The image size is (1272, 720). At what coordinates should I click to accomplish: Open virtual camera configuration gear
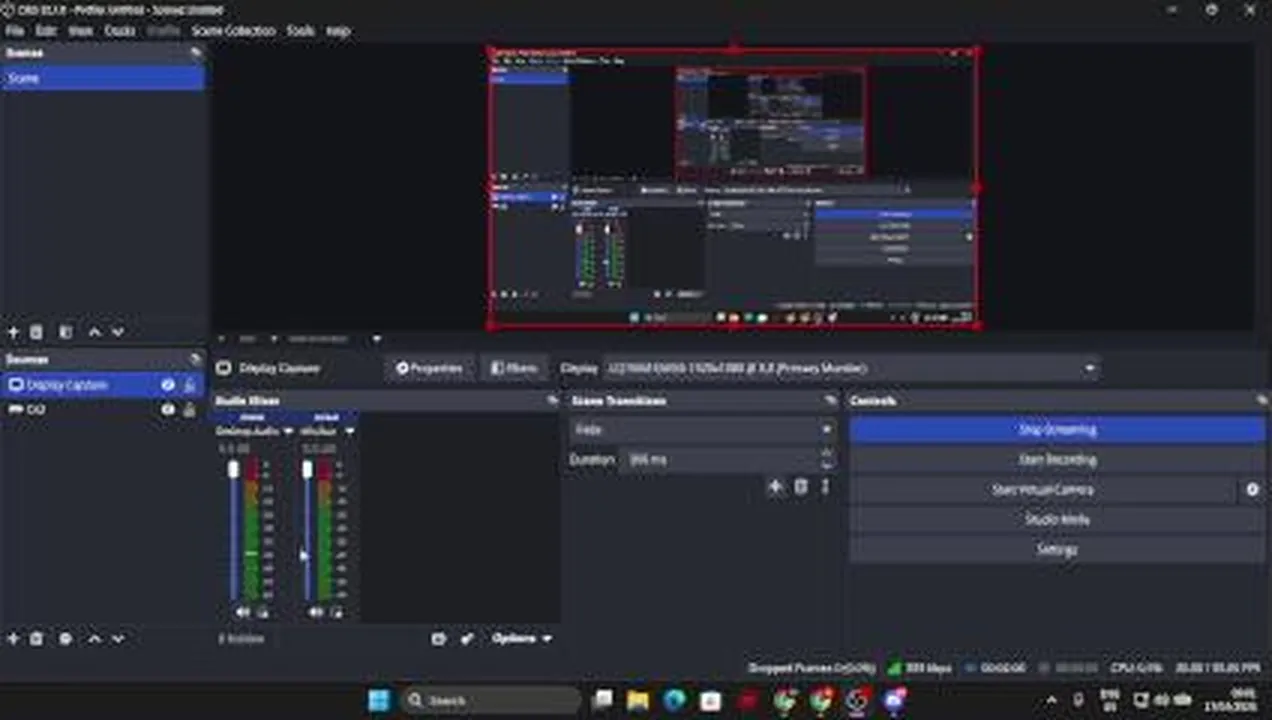(x=1252, y=490)
